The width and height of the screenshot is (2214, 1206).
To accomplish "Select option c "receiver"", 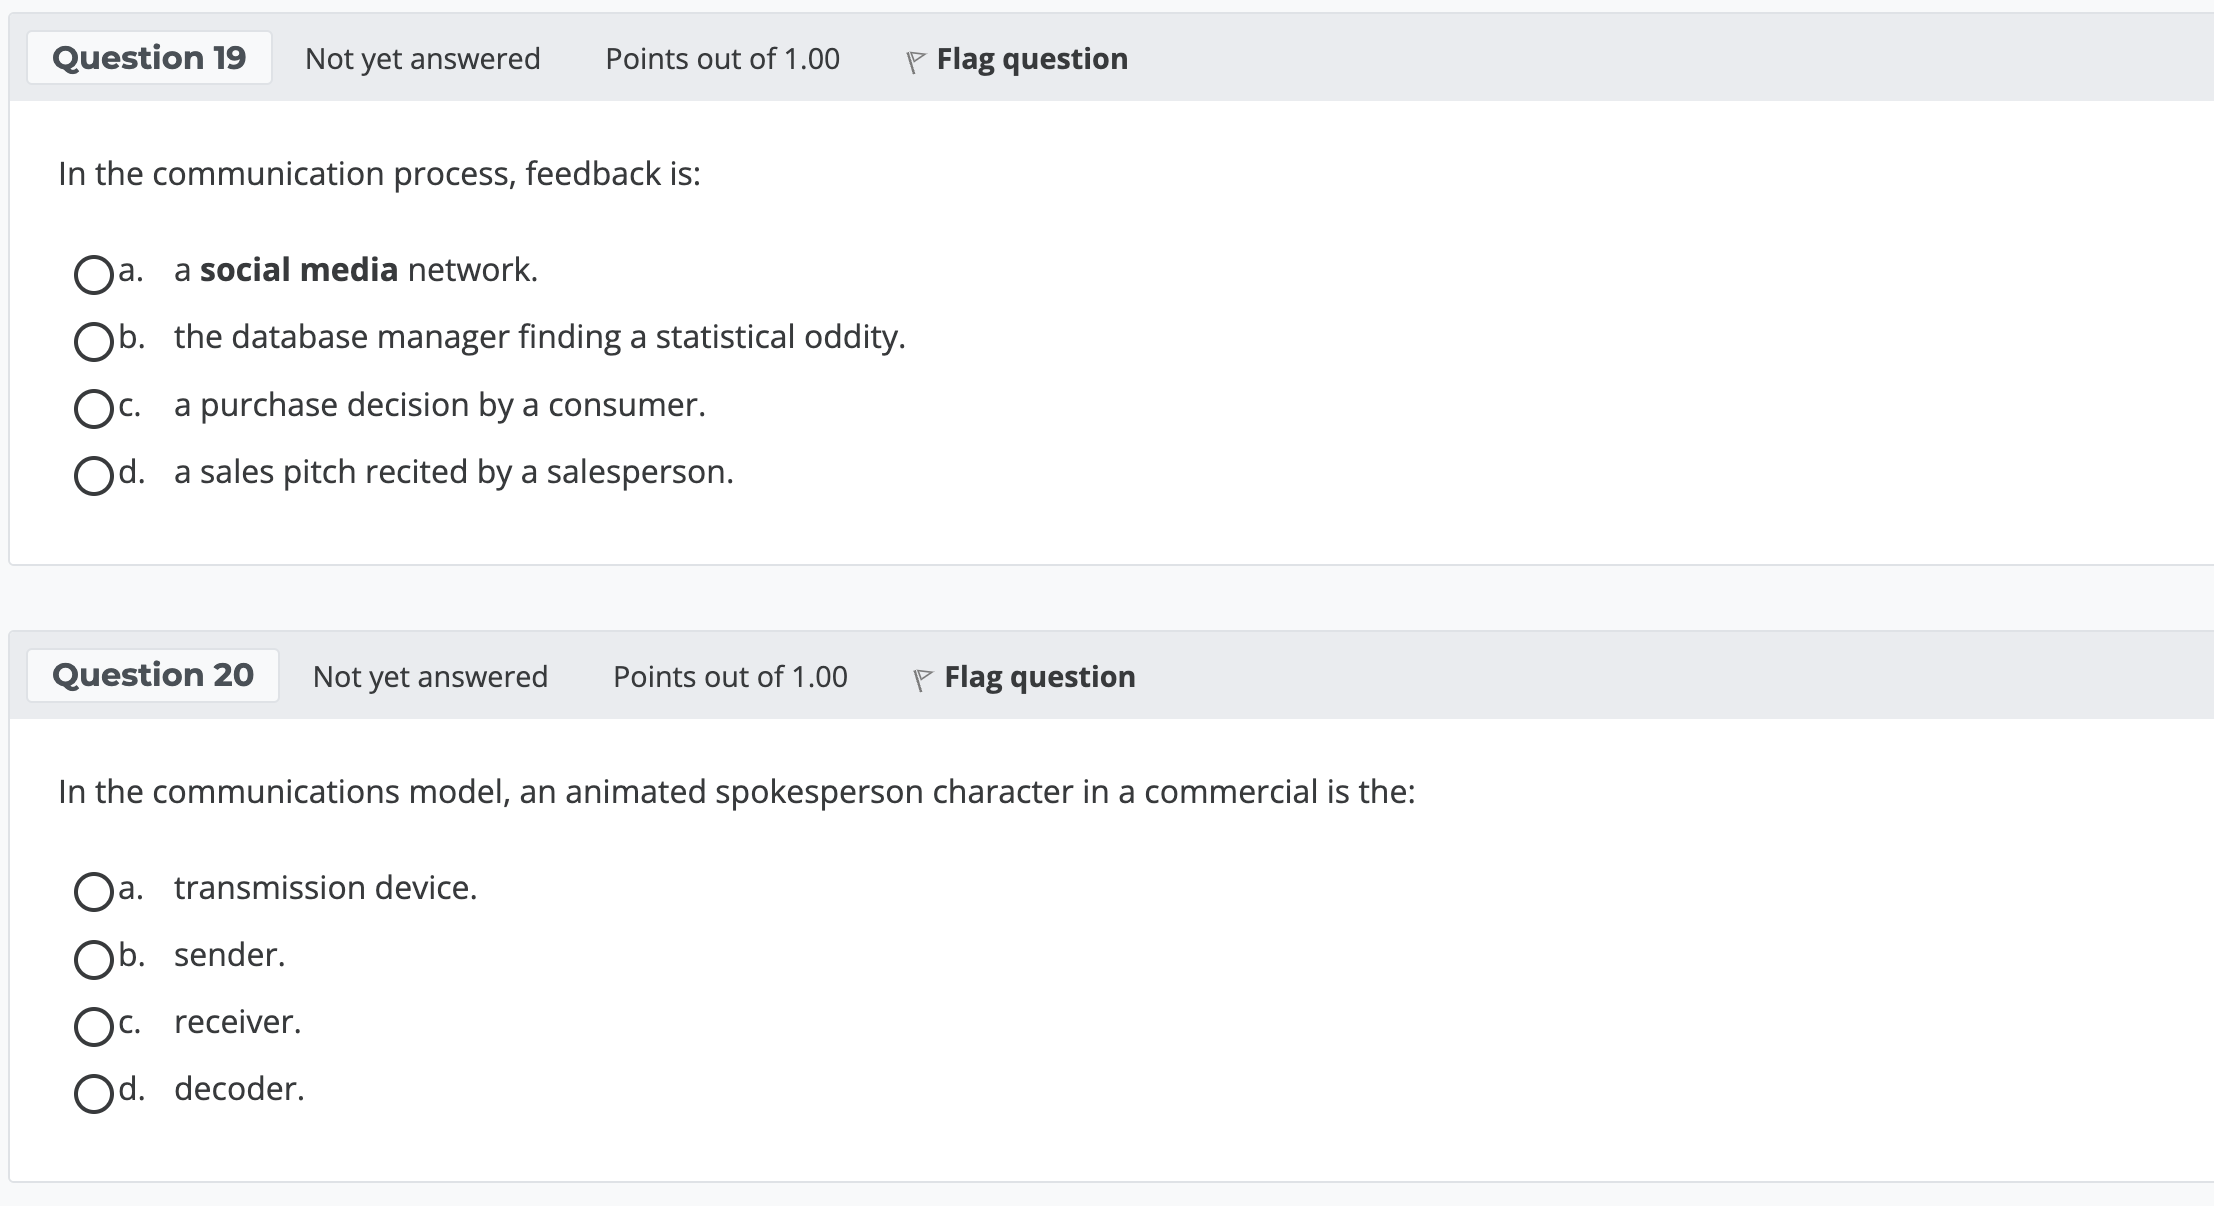I will (93, 1026).
